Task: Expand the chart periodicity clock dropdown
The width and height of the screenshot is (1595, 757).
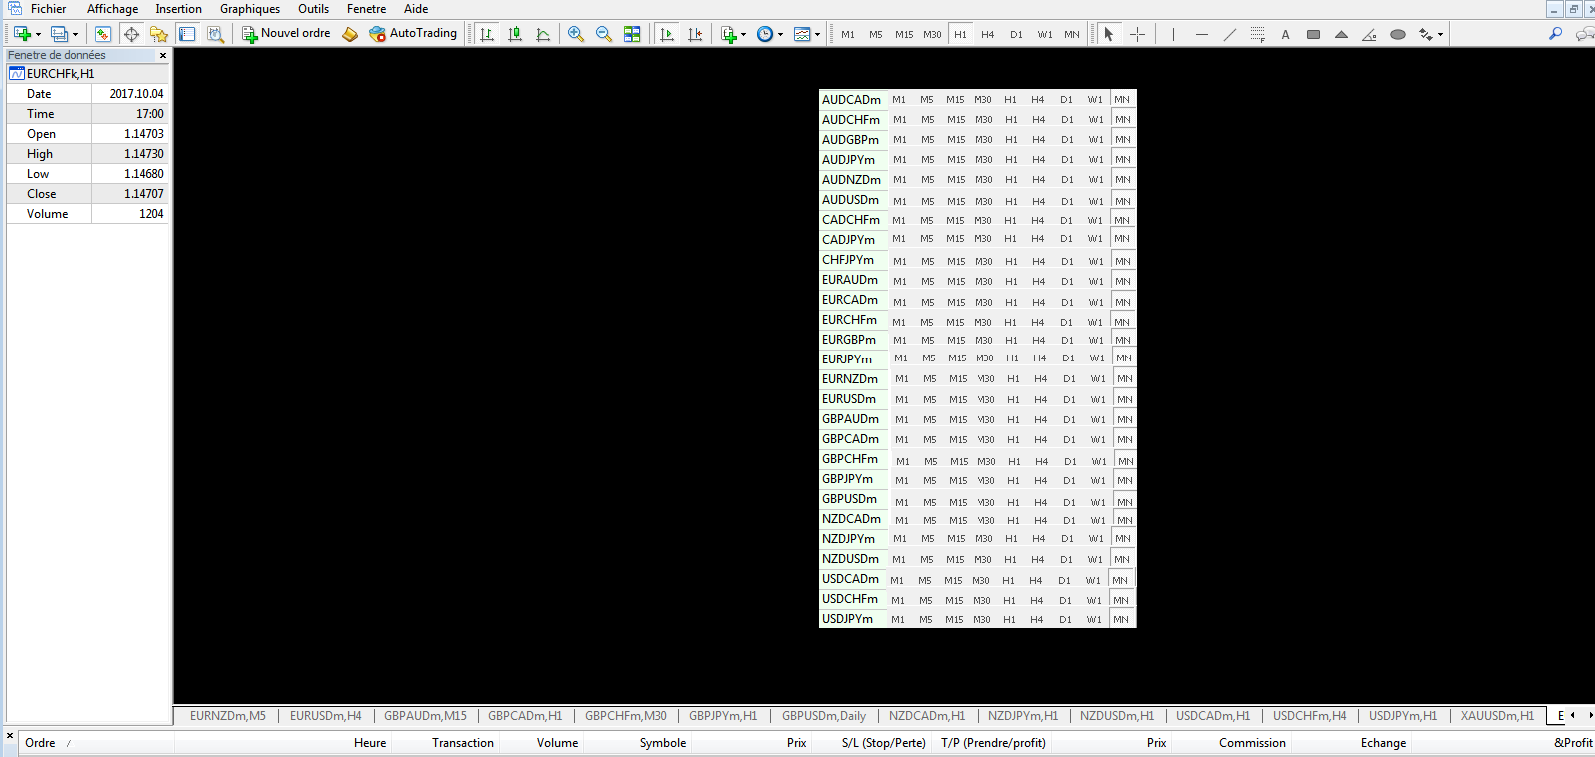Action: click(x=780, y=35)
